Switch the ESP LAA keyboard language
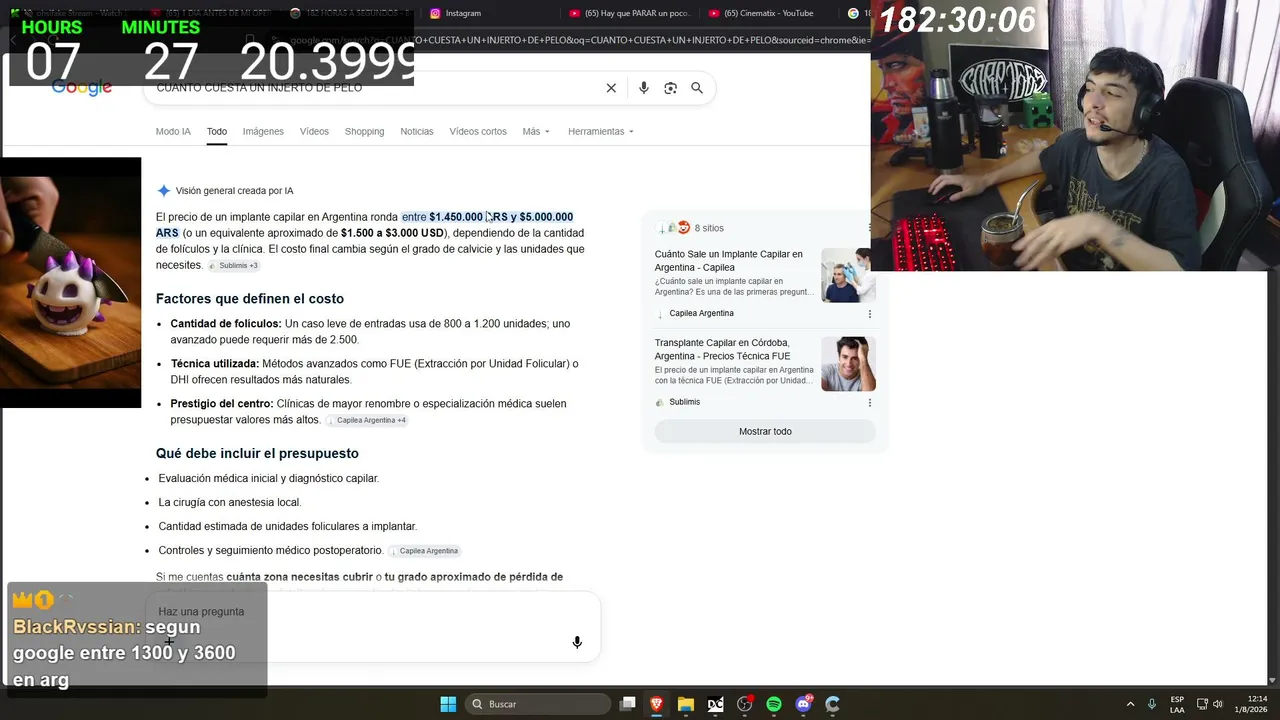 point(1177,704)
